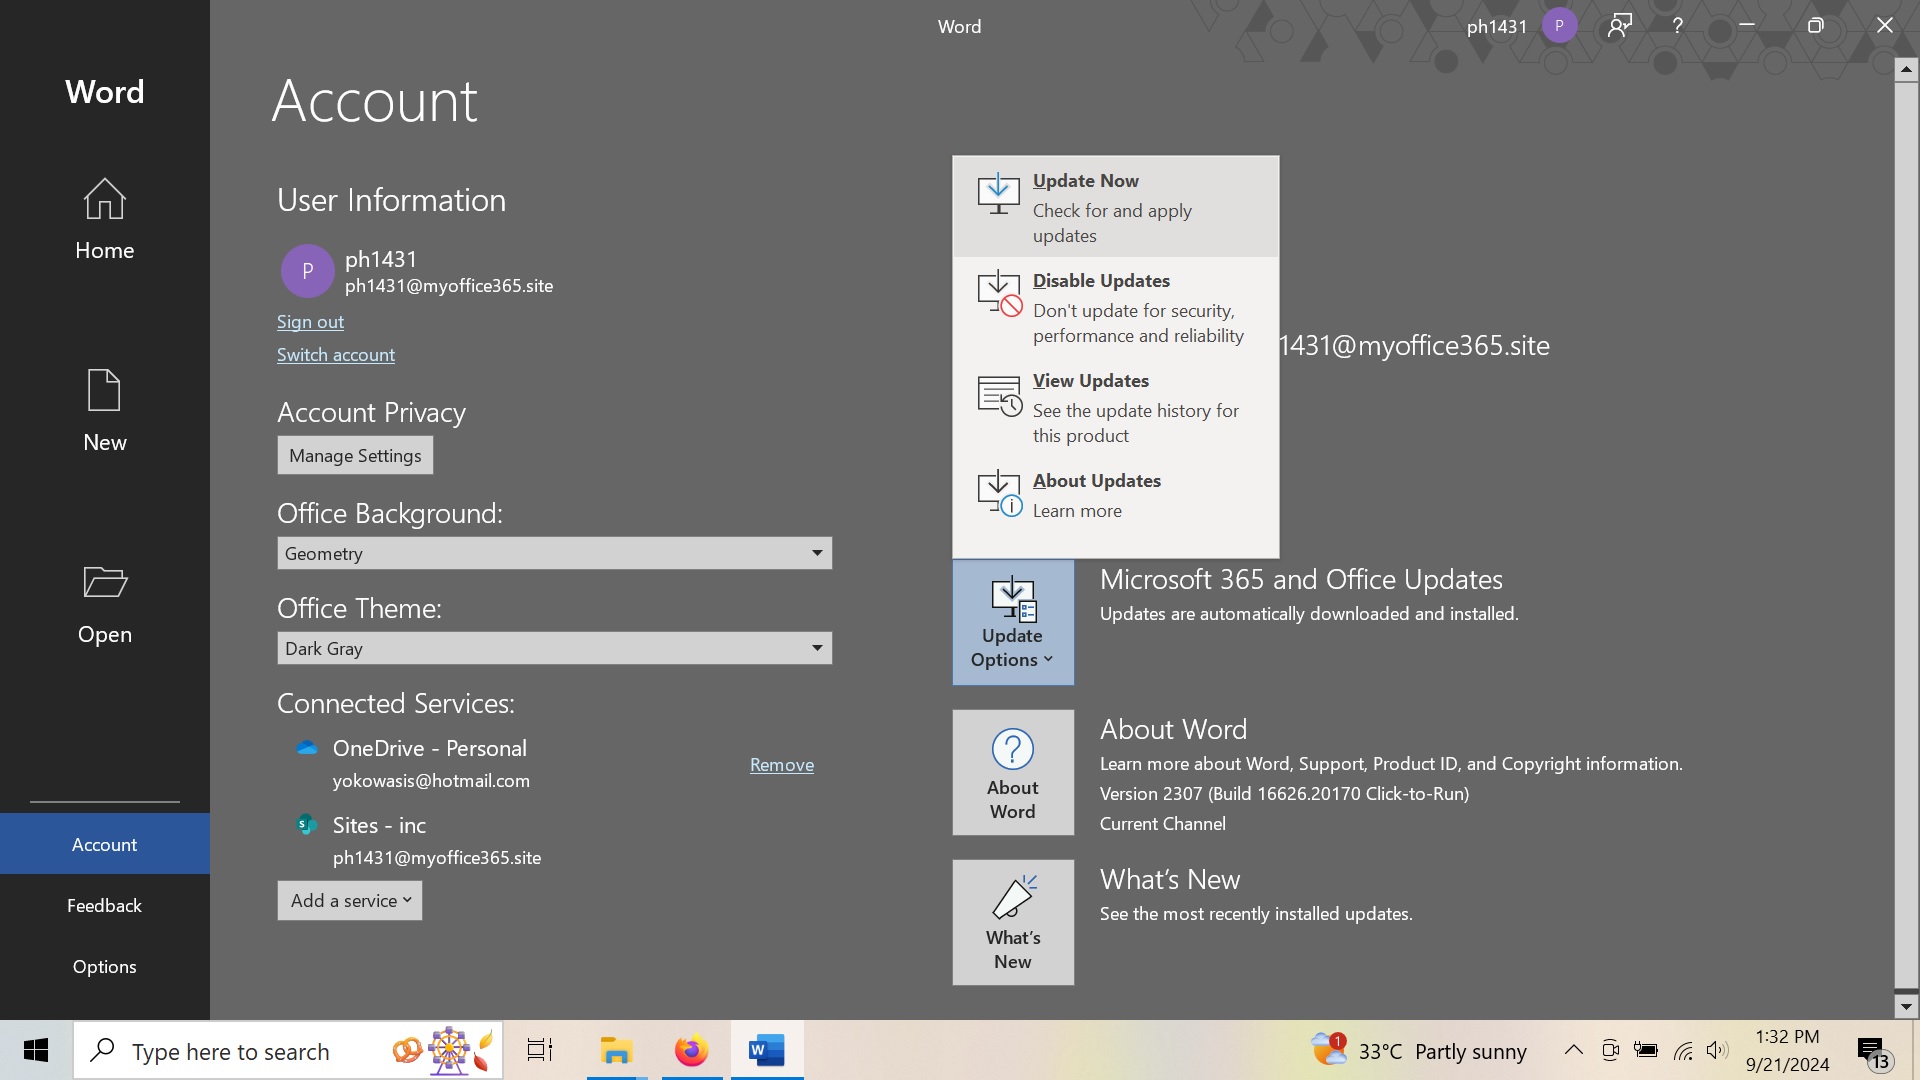
Task: Open the Add a service dropdown
Action: point(349,901)
